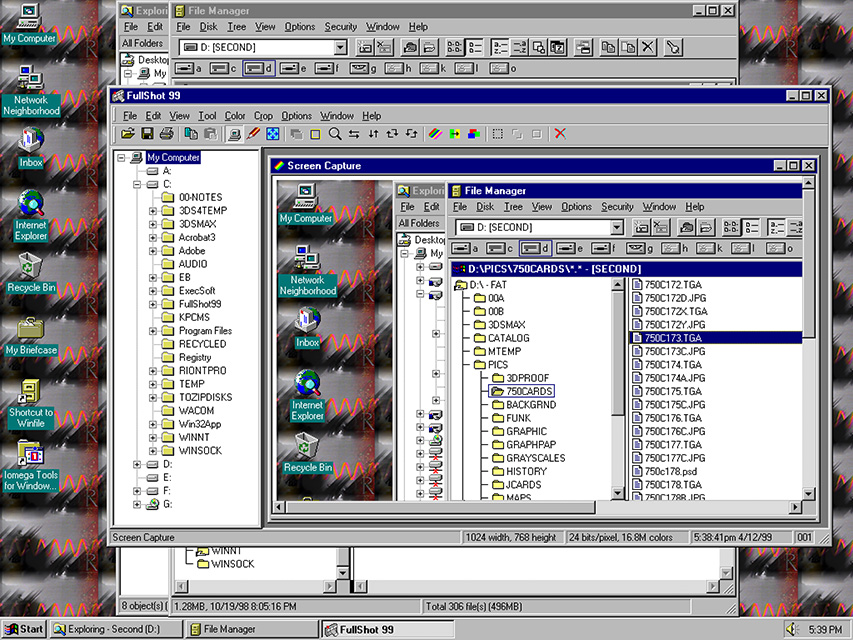Select the dotted rectangle selection icon in FullShot

pyautogui.click(x=498, y=134)
